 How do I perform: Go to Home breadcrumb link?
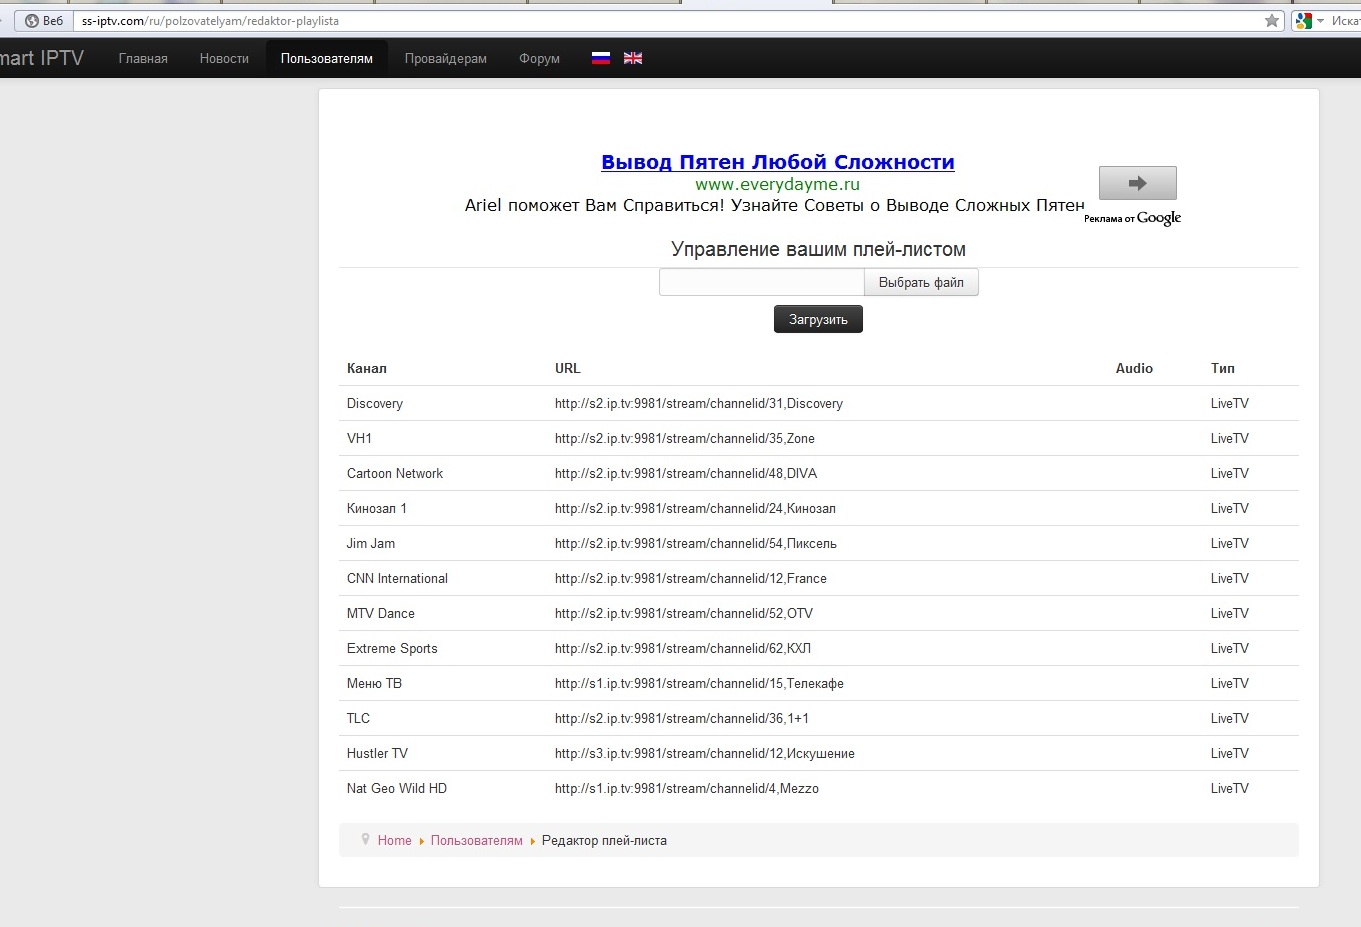tap(394, 841)
